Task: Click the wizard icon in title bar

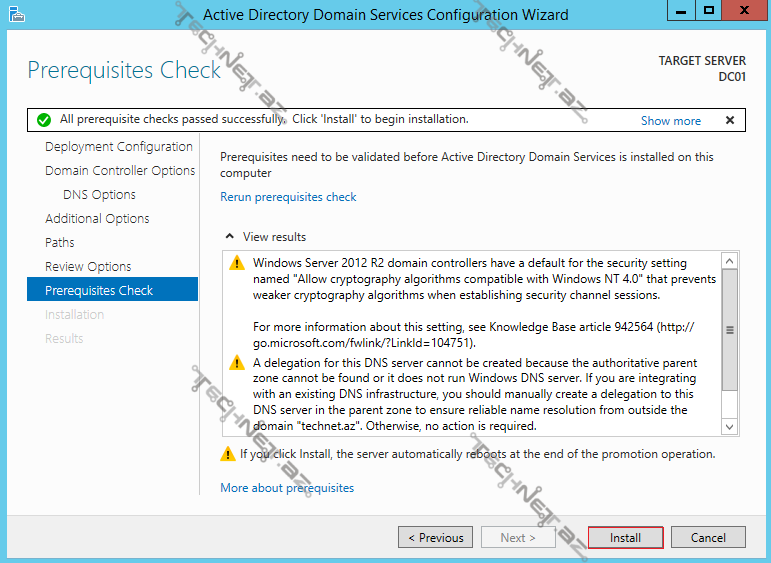Action: (x=14, y=13)
